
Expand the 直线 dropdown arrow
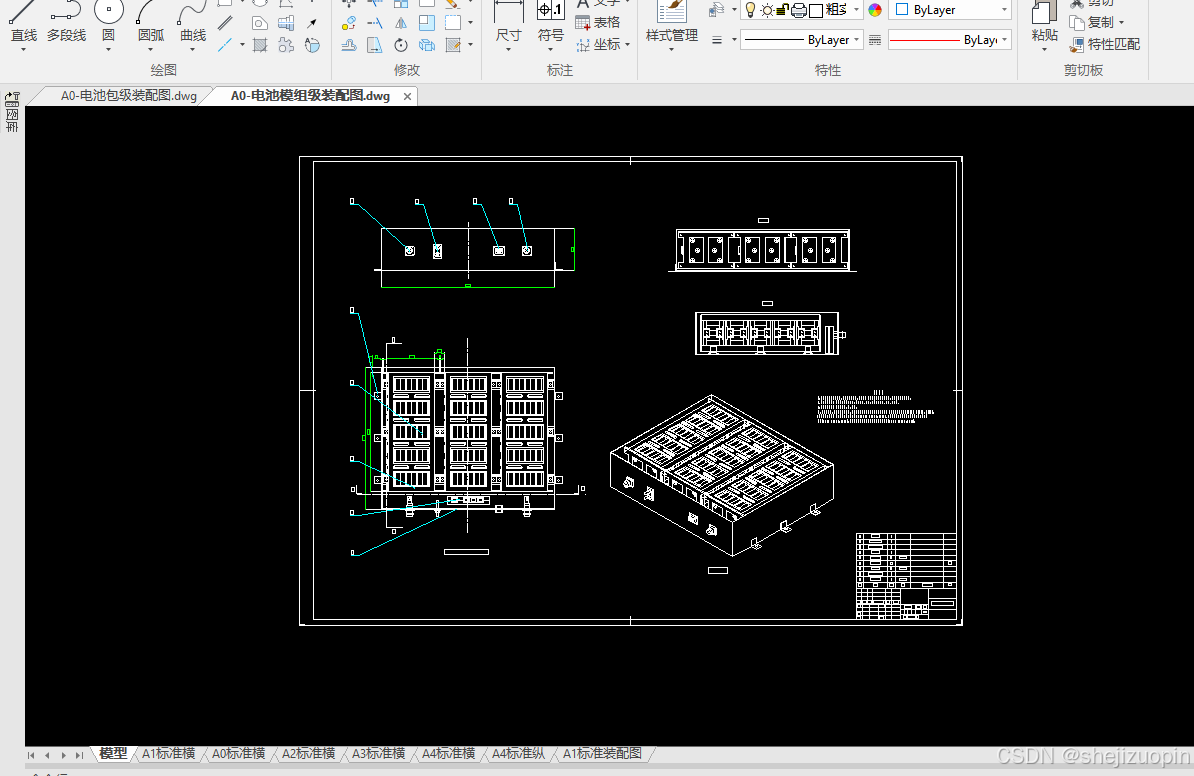pyautogui.click(x=24, y=49)
